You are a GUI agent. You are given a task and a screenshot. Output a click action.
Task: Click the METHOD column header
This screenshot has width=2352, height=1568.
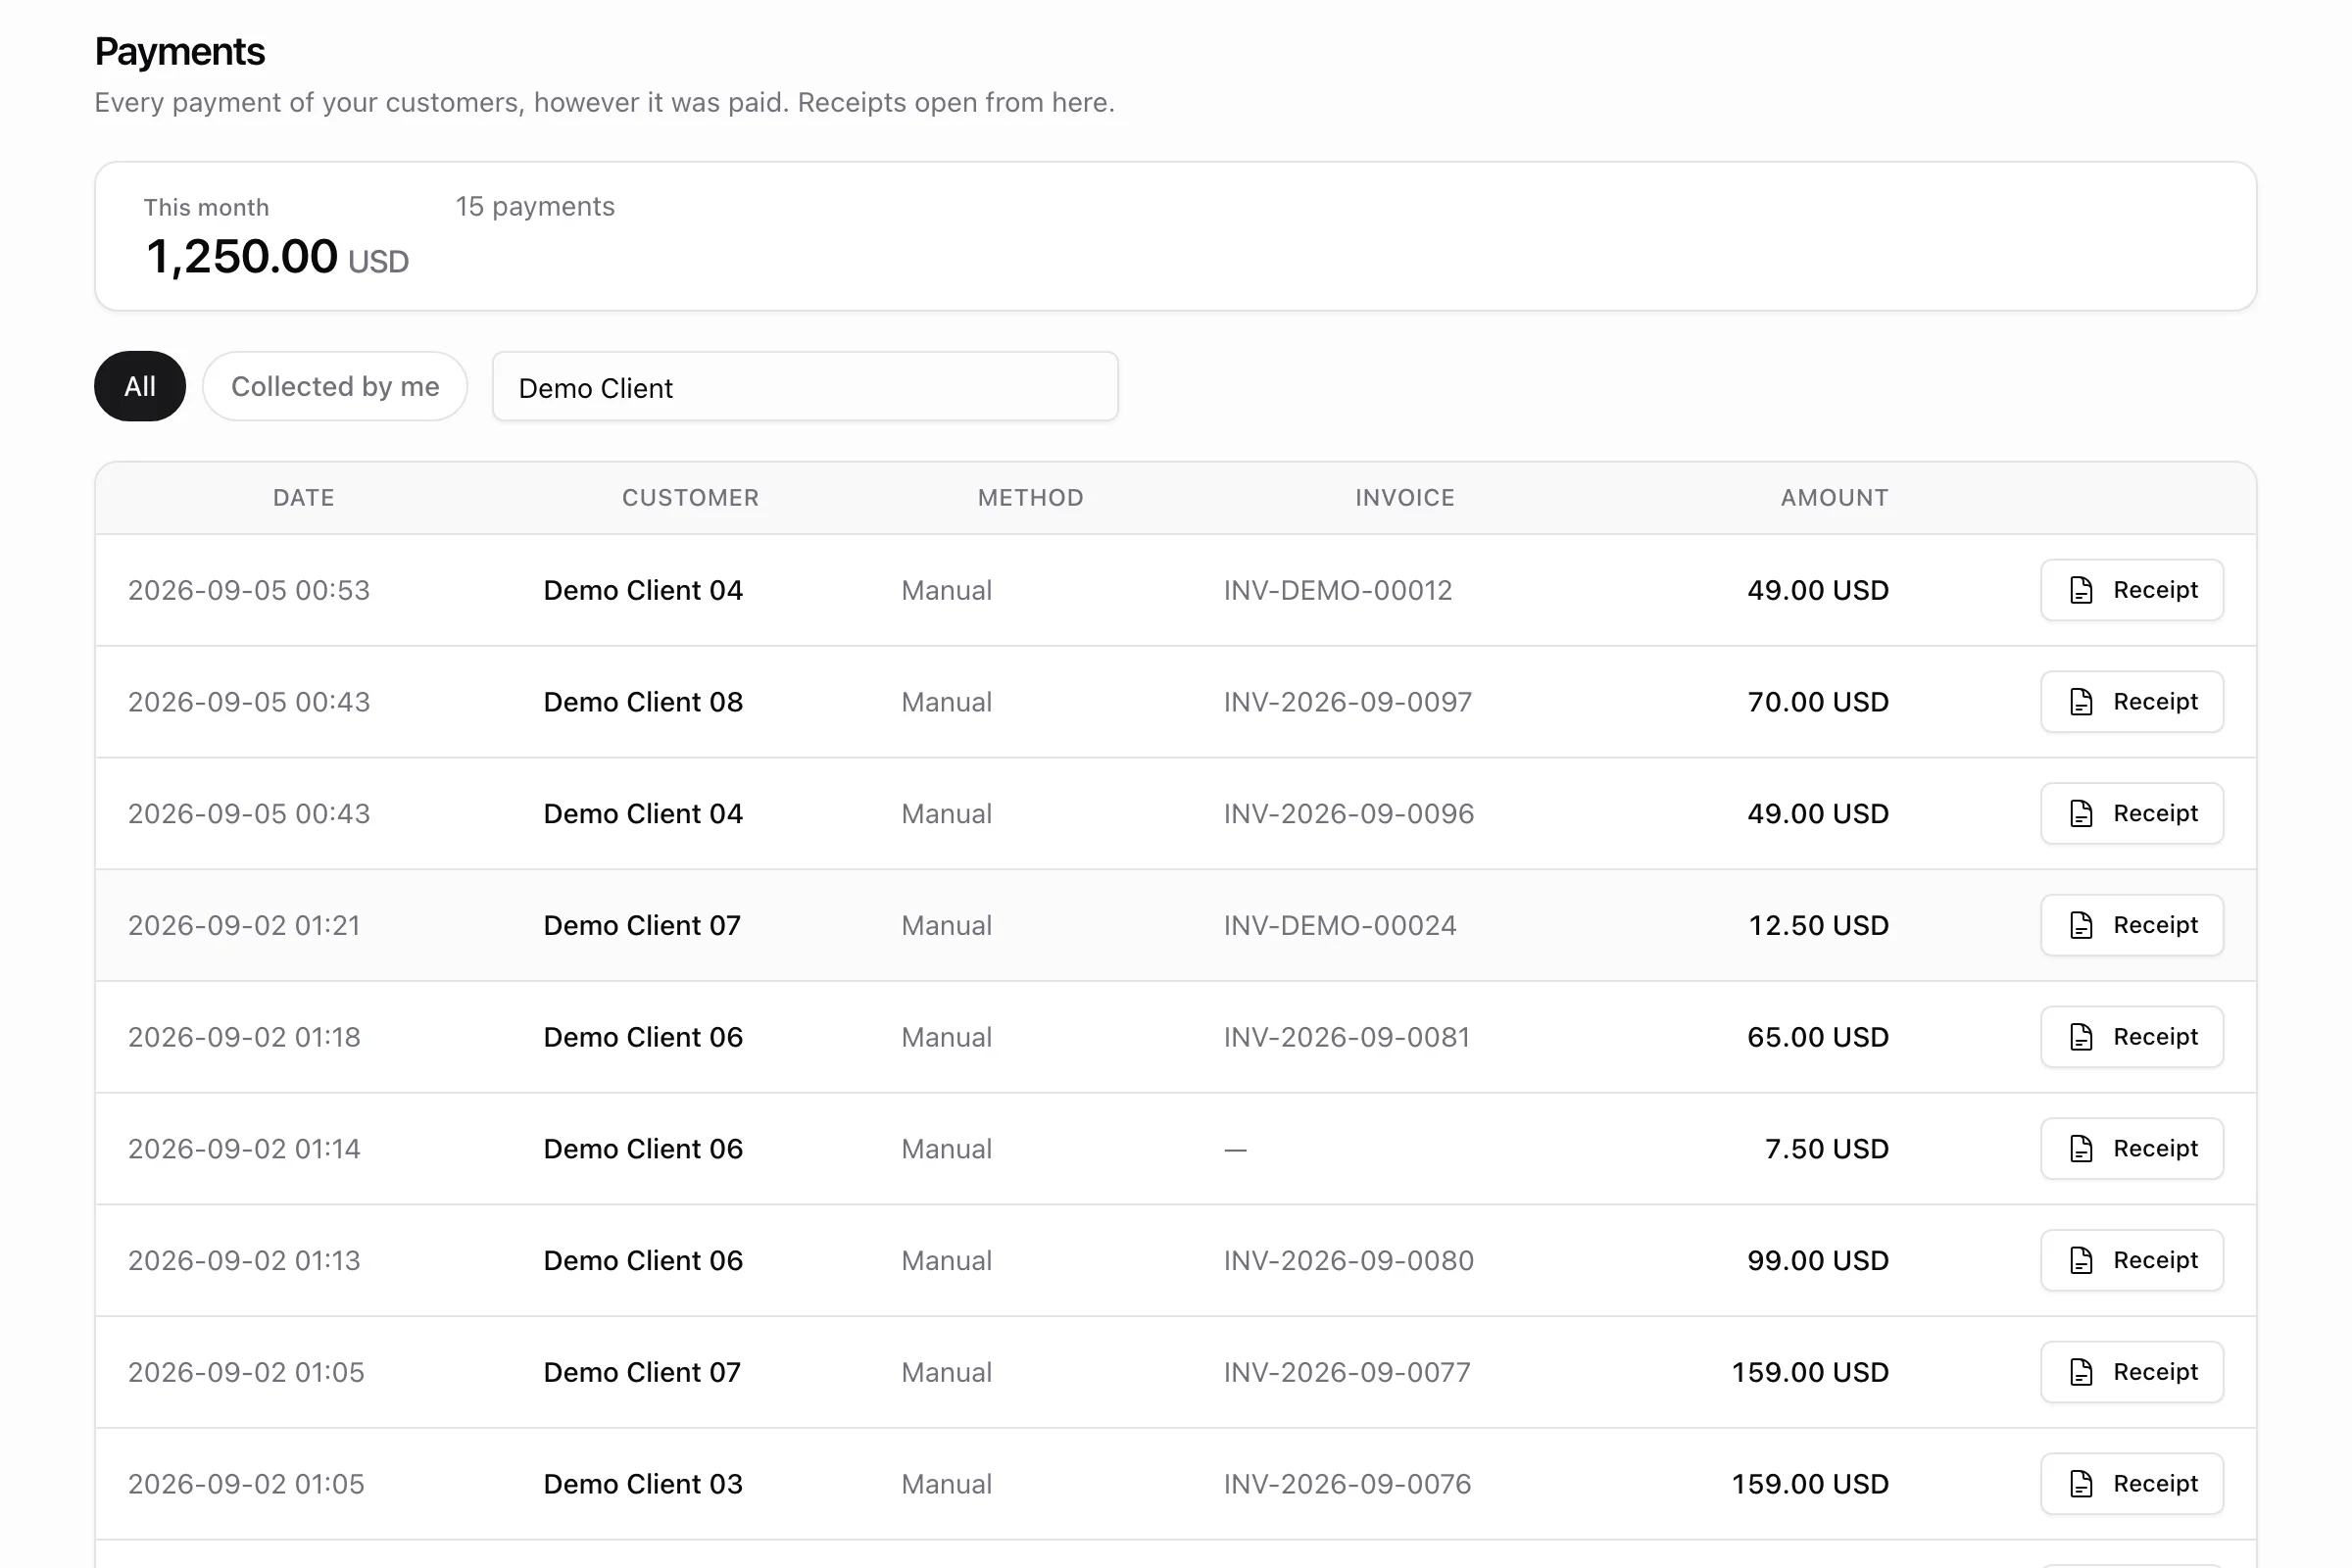[x=1030, y=498]
